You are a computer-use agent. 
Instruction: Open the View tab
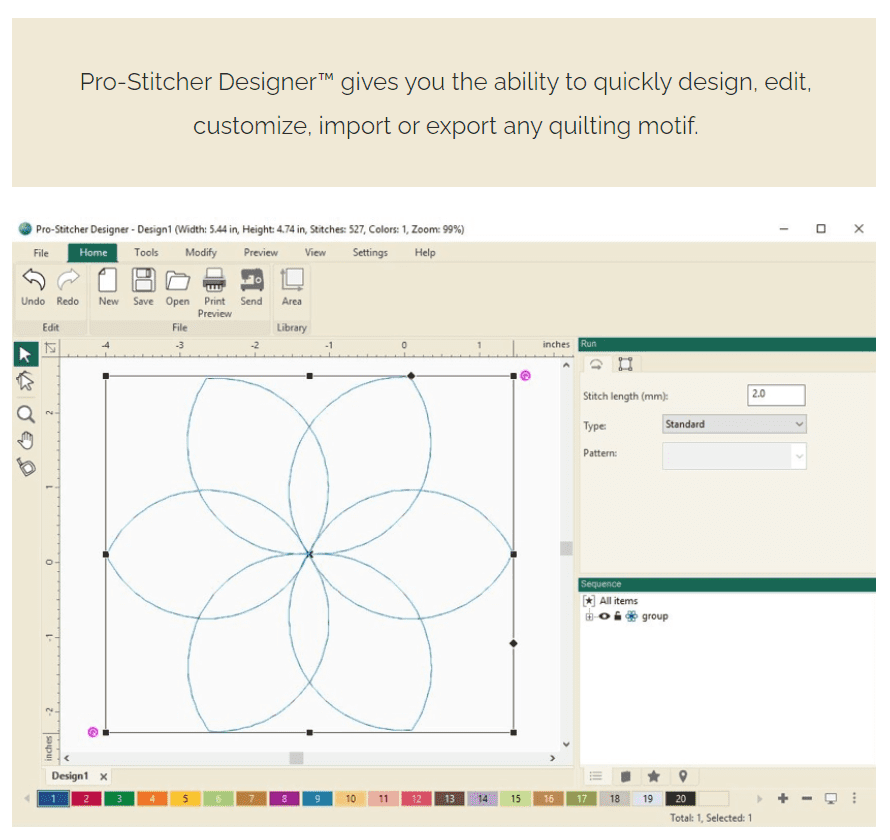[315, 253]
